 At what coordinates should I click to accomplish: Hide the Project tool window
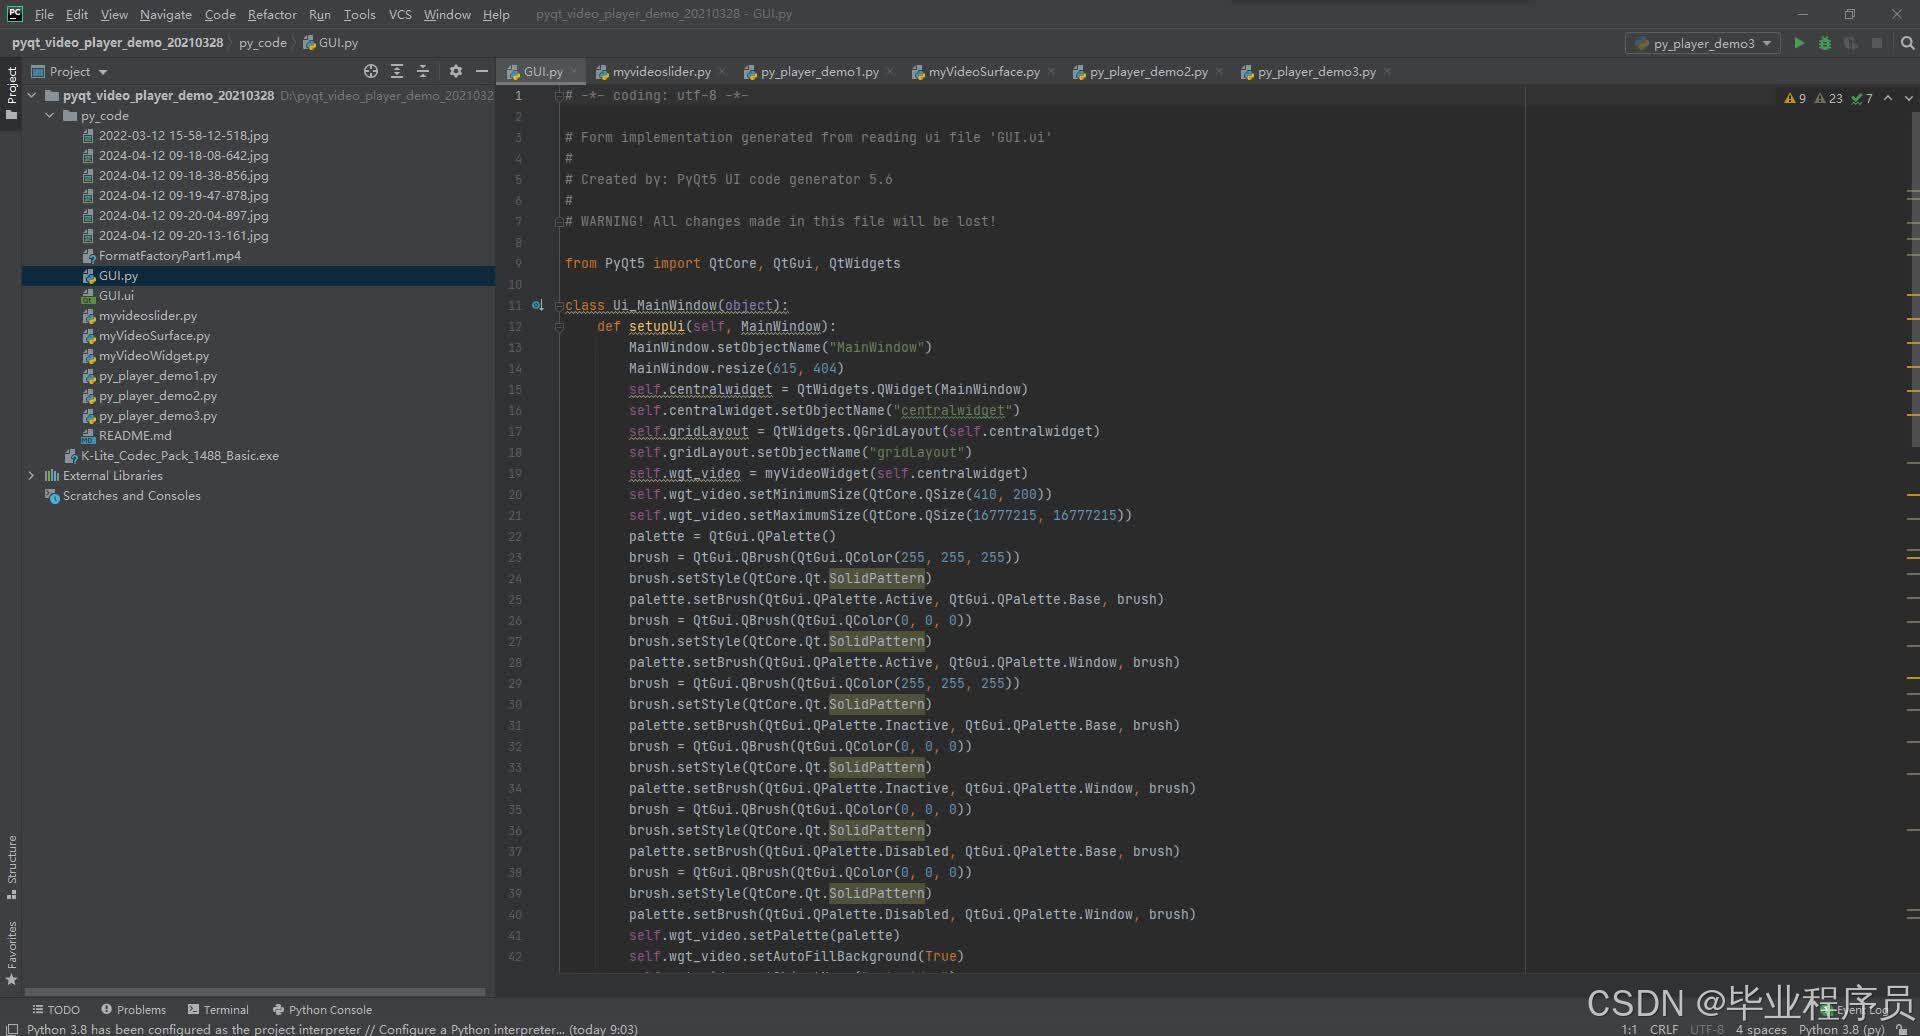tap(481, 71)
